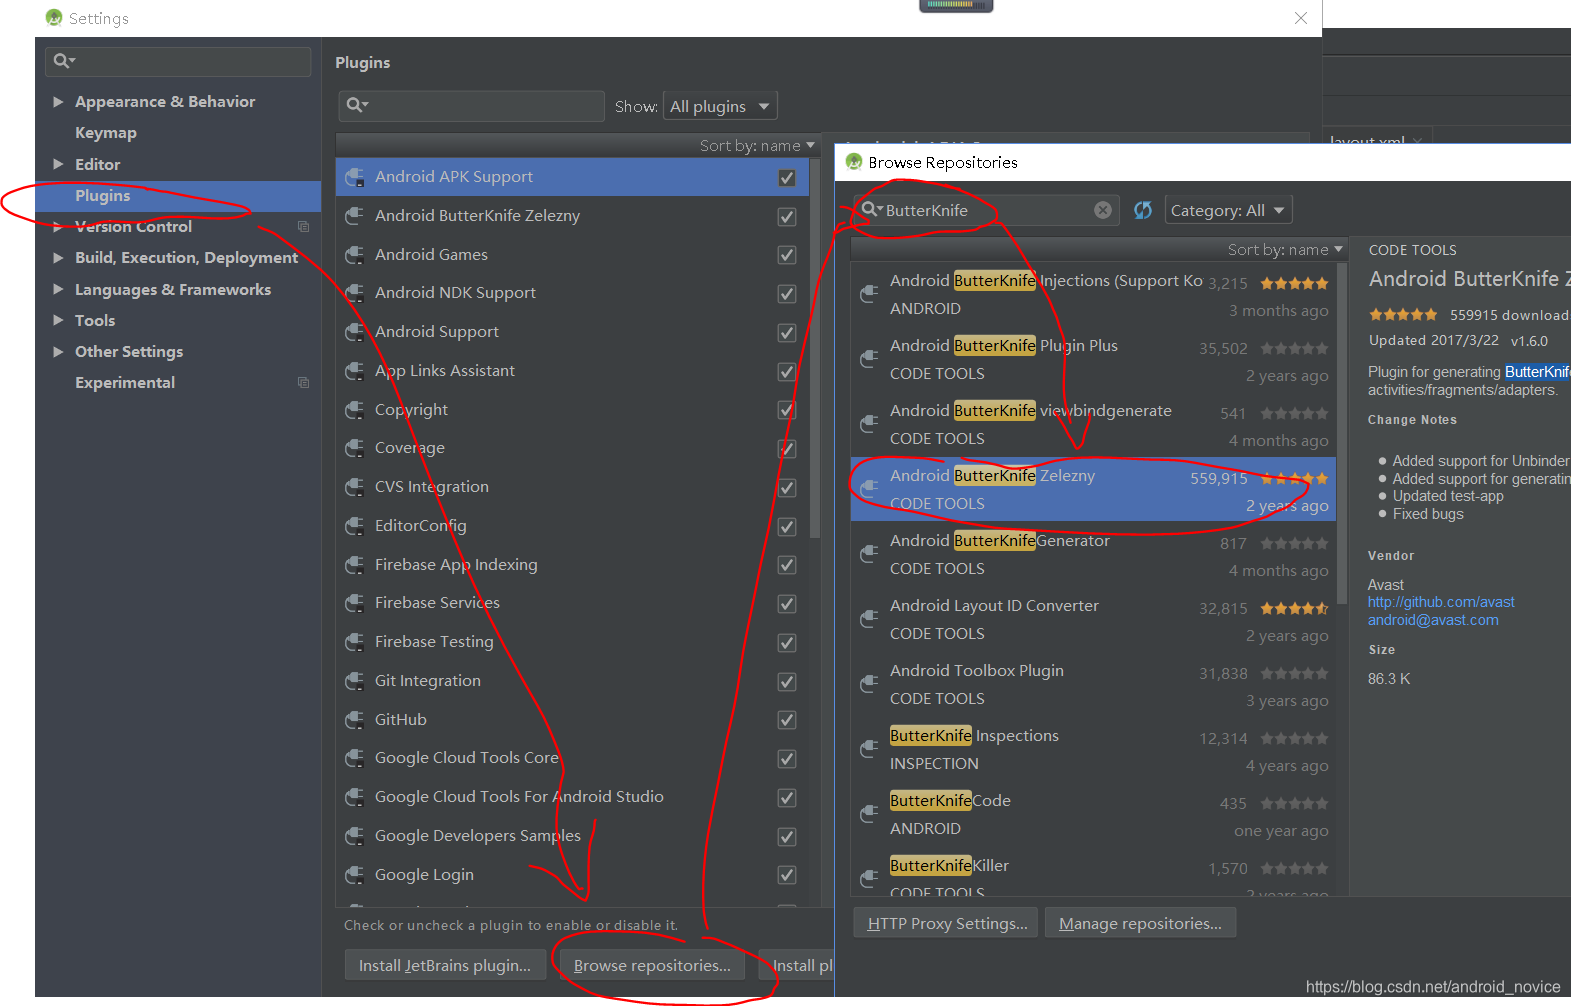Click the Settings sidebar search field
The image size is (1571, 1006).
pyautogui.click(x=178, y=61)
